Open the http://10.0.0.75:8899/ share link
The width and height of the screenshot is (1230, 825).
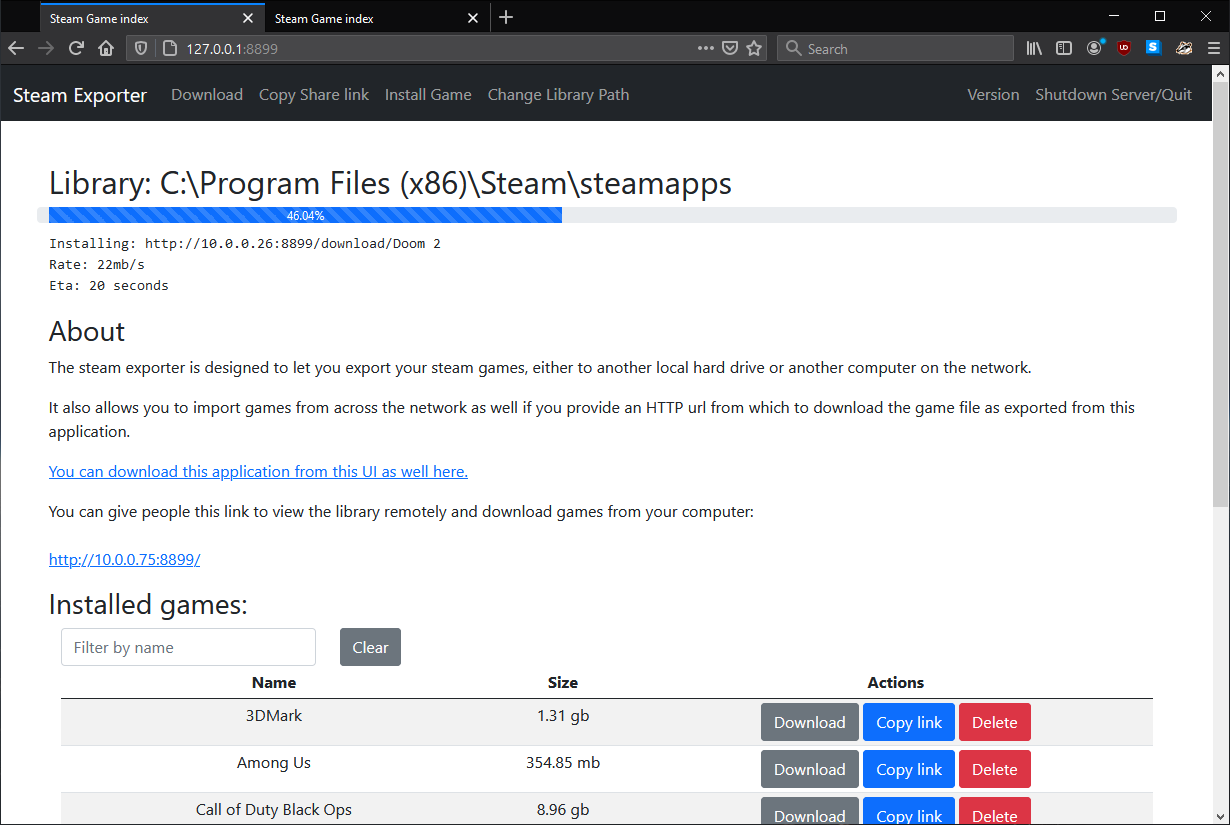(124, 560)
